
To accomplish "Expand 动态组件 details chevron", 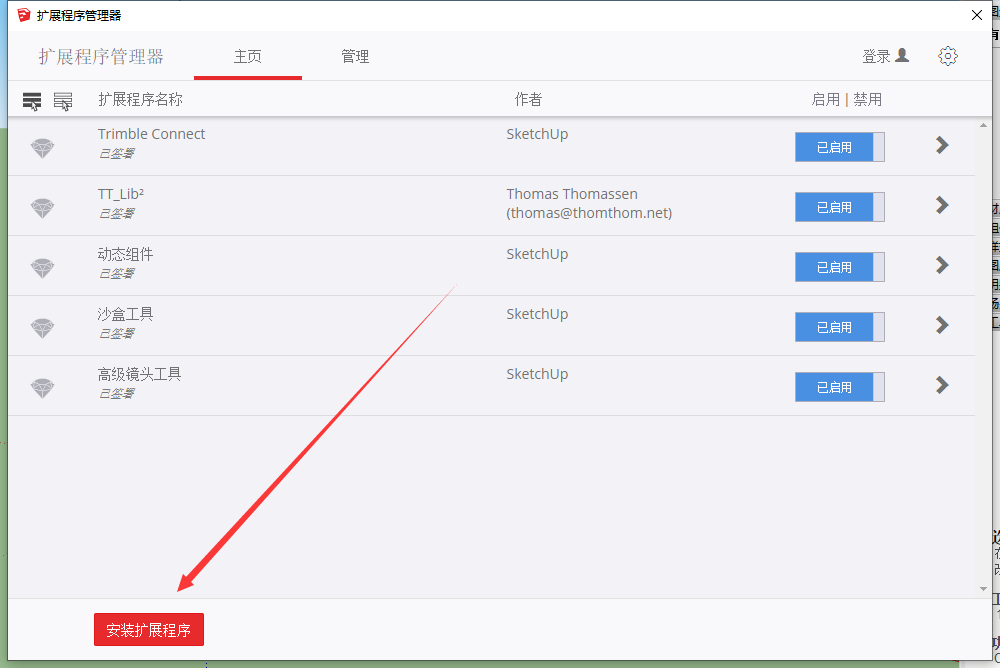I will (942, 265).
